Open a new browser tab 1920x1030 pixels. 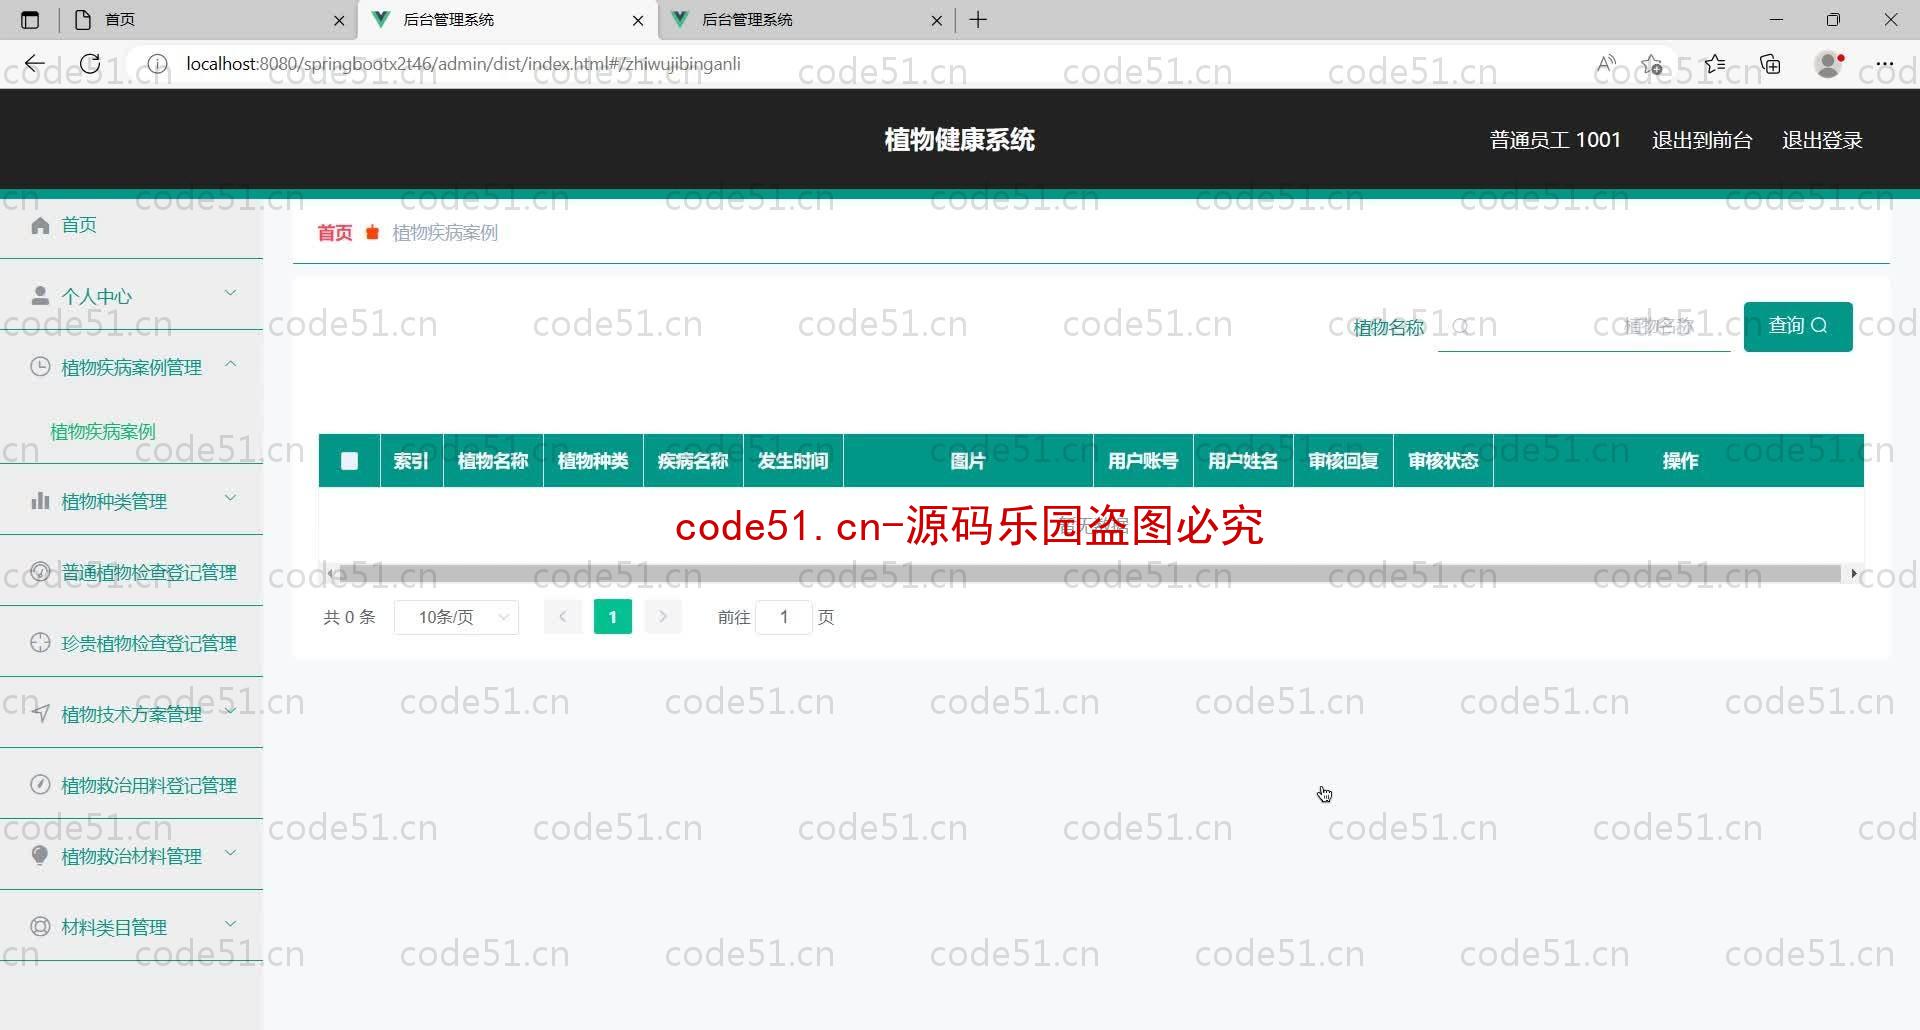point(978,20)
